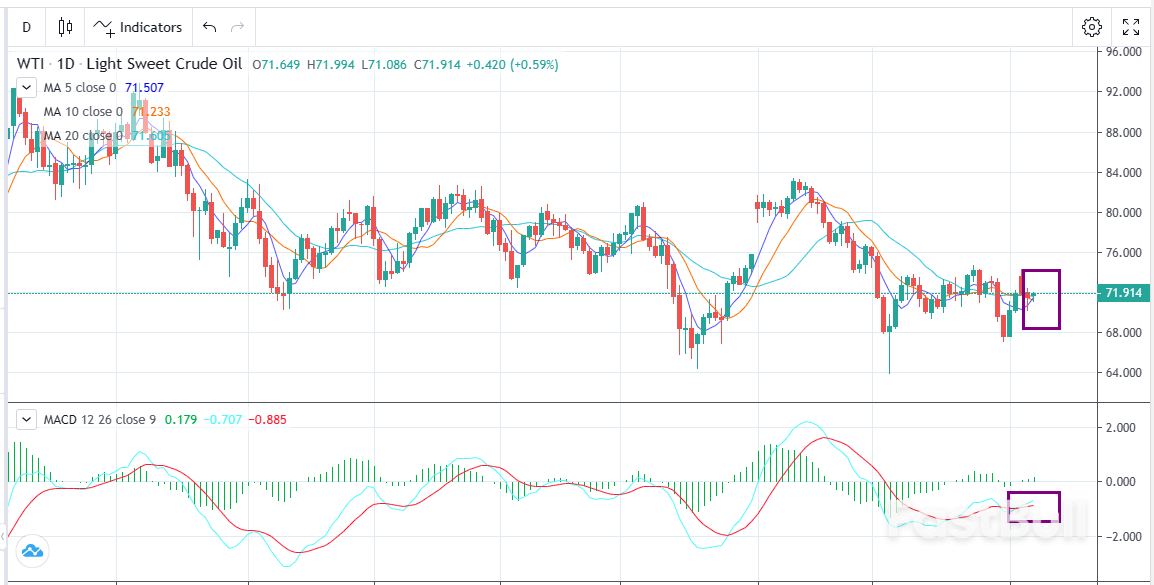Collapse the MACD panel legend chevron
The height and width of the screenshot is (585, 1154).
pyautogui.click(x=25, y=419)
